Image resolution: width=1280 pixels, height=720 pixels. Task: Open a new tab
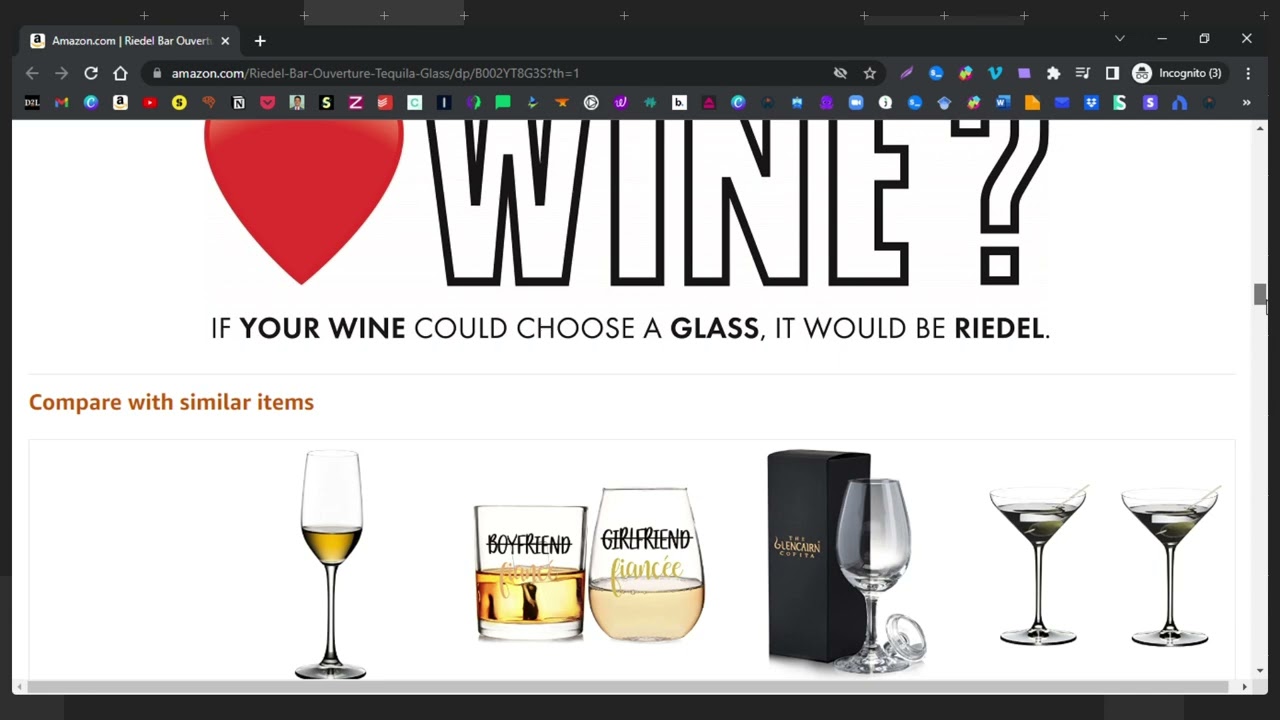(260, 41)
